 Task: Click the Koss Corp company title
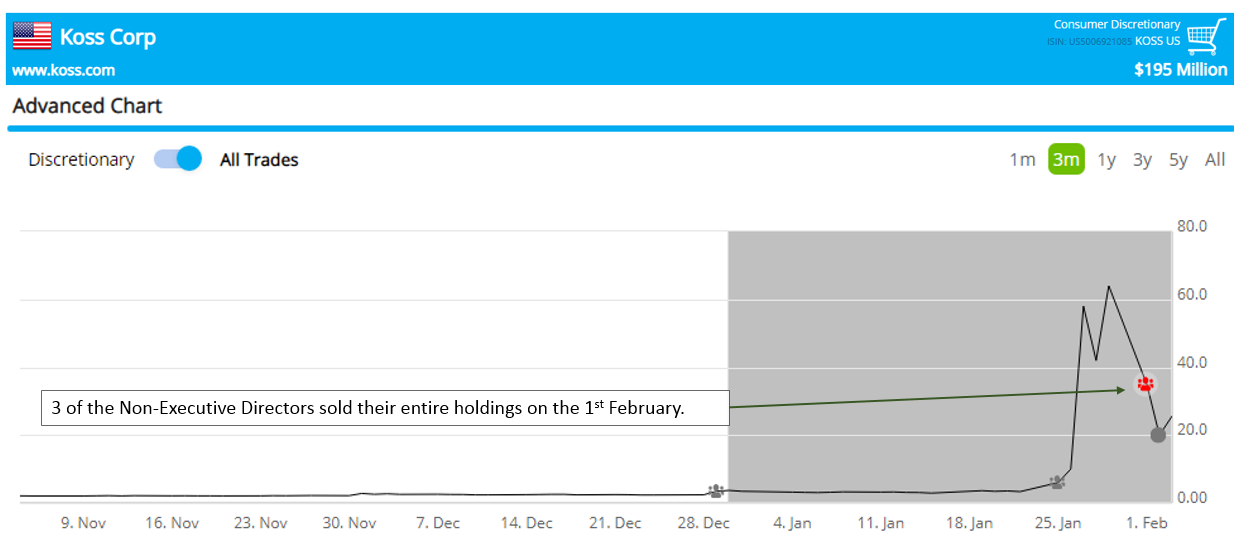[x=108, y=38]
